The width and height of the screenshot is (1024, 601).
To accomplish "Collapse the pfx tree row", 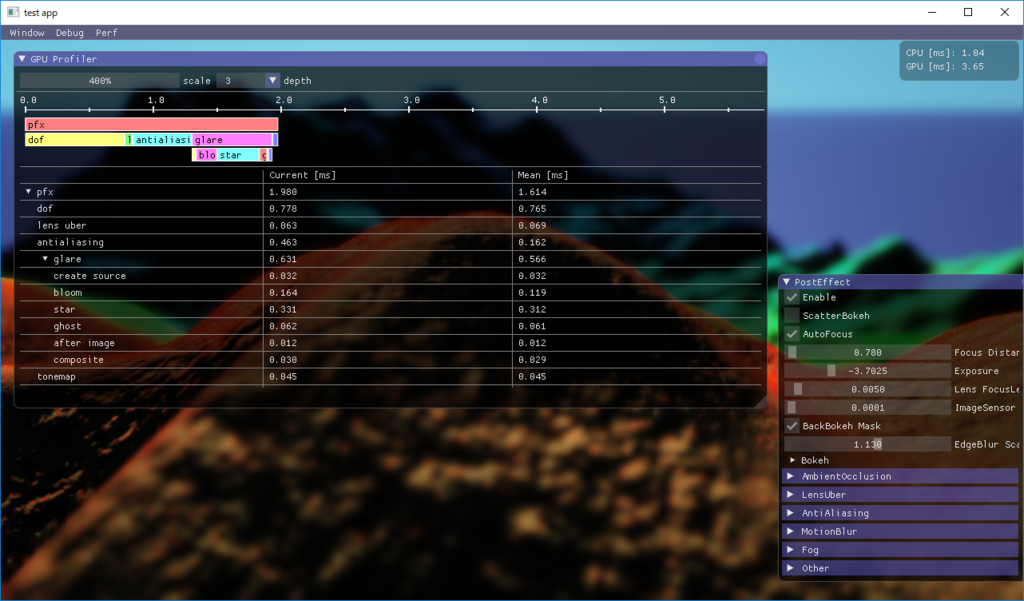I will (28, 192).
